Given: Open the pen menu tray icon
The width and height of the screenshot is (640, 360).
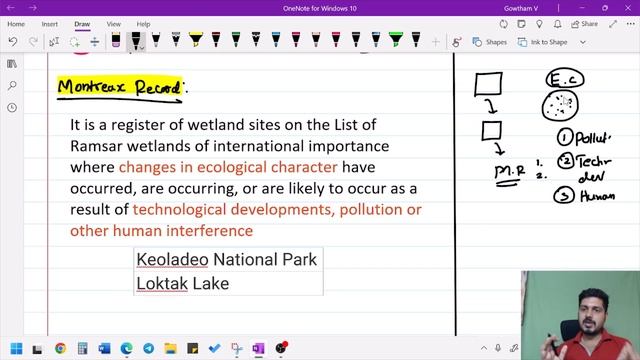Looking at the screenshot, I should coord(514,348).
